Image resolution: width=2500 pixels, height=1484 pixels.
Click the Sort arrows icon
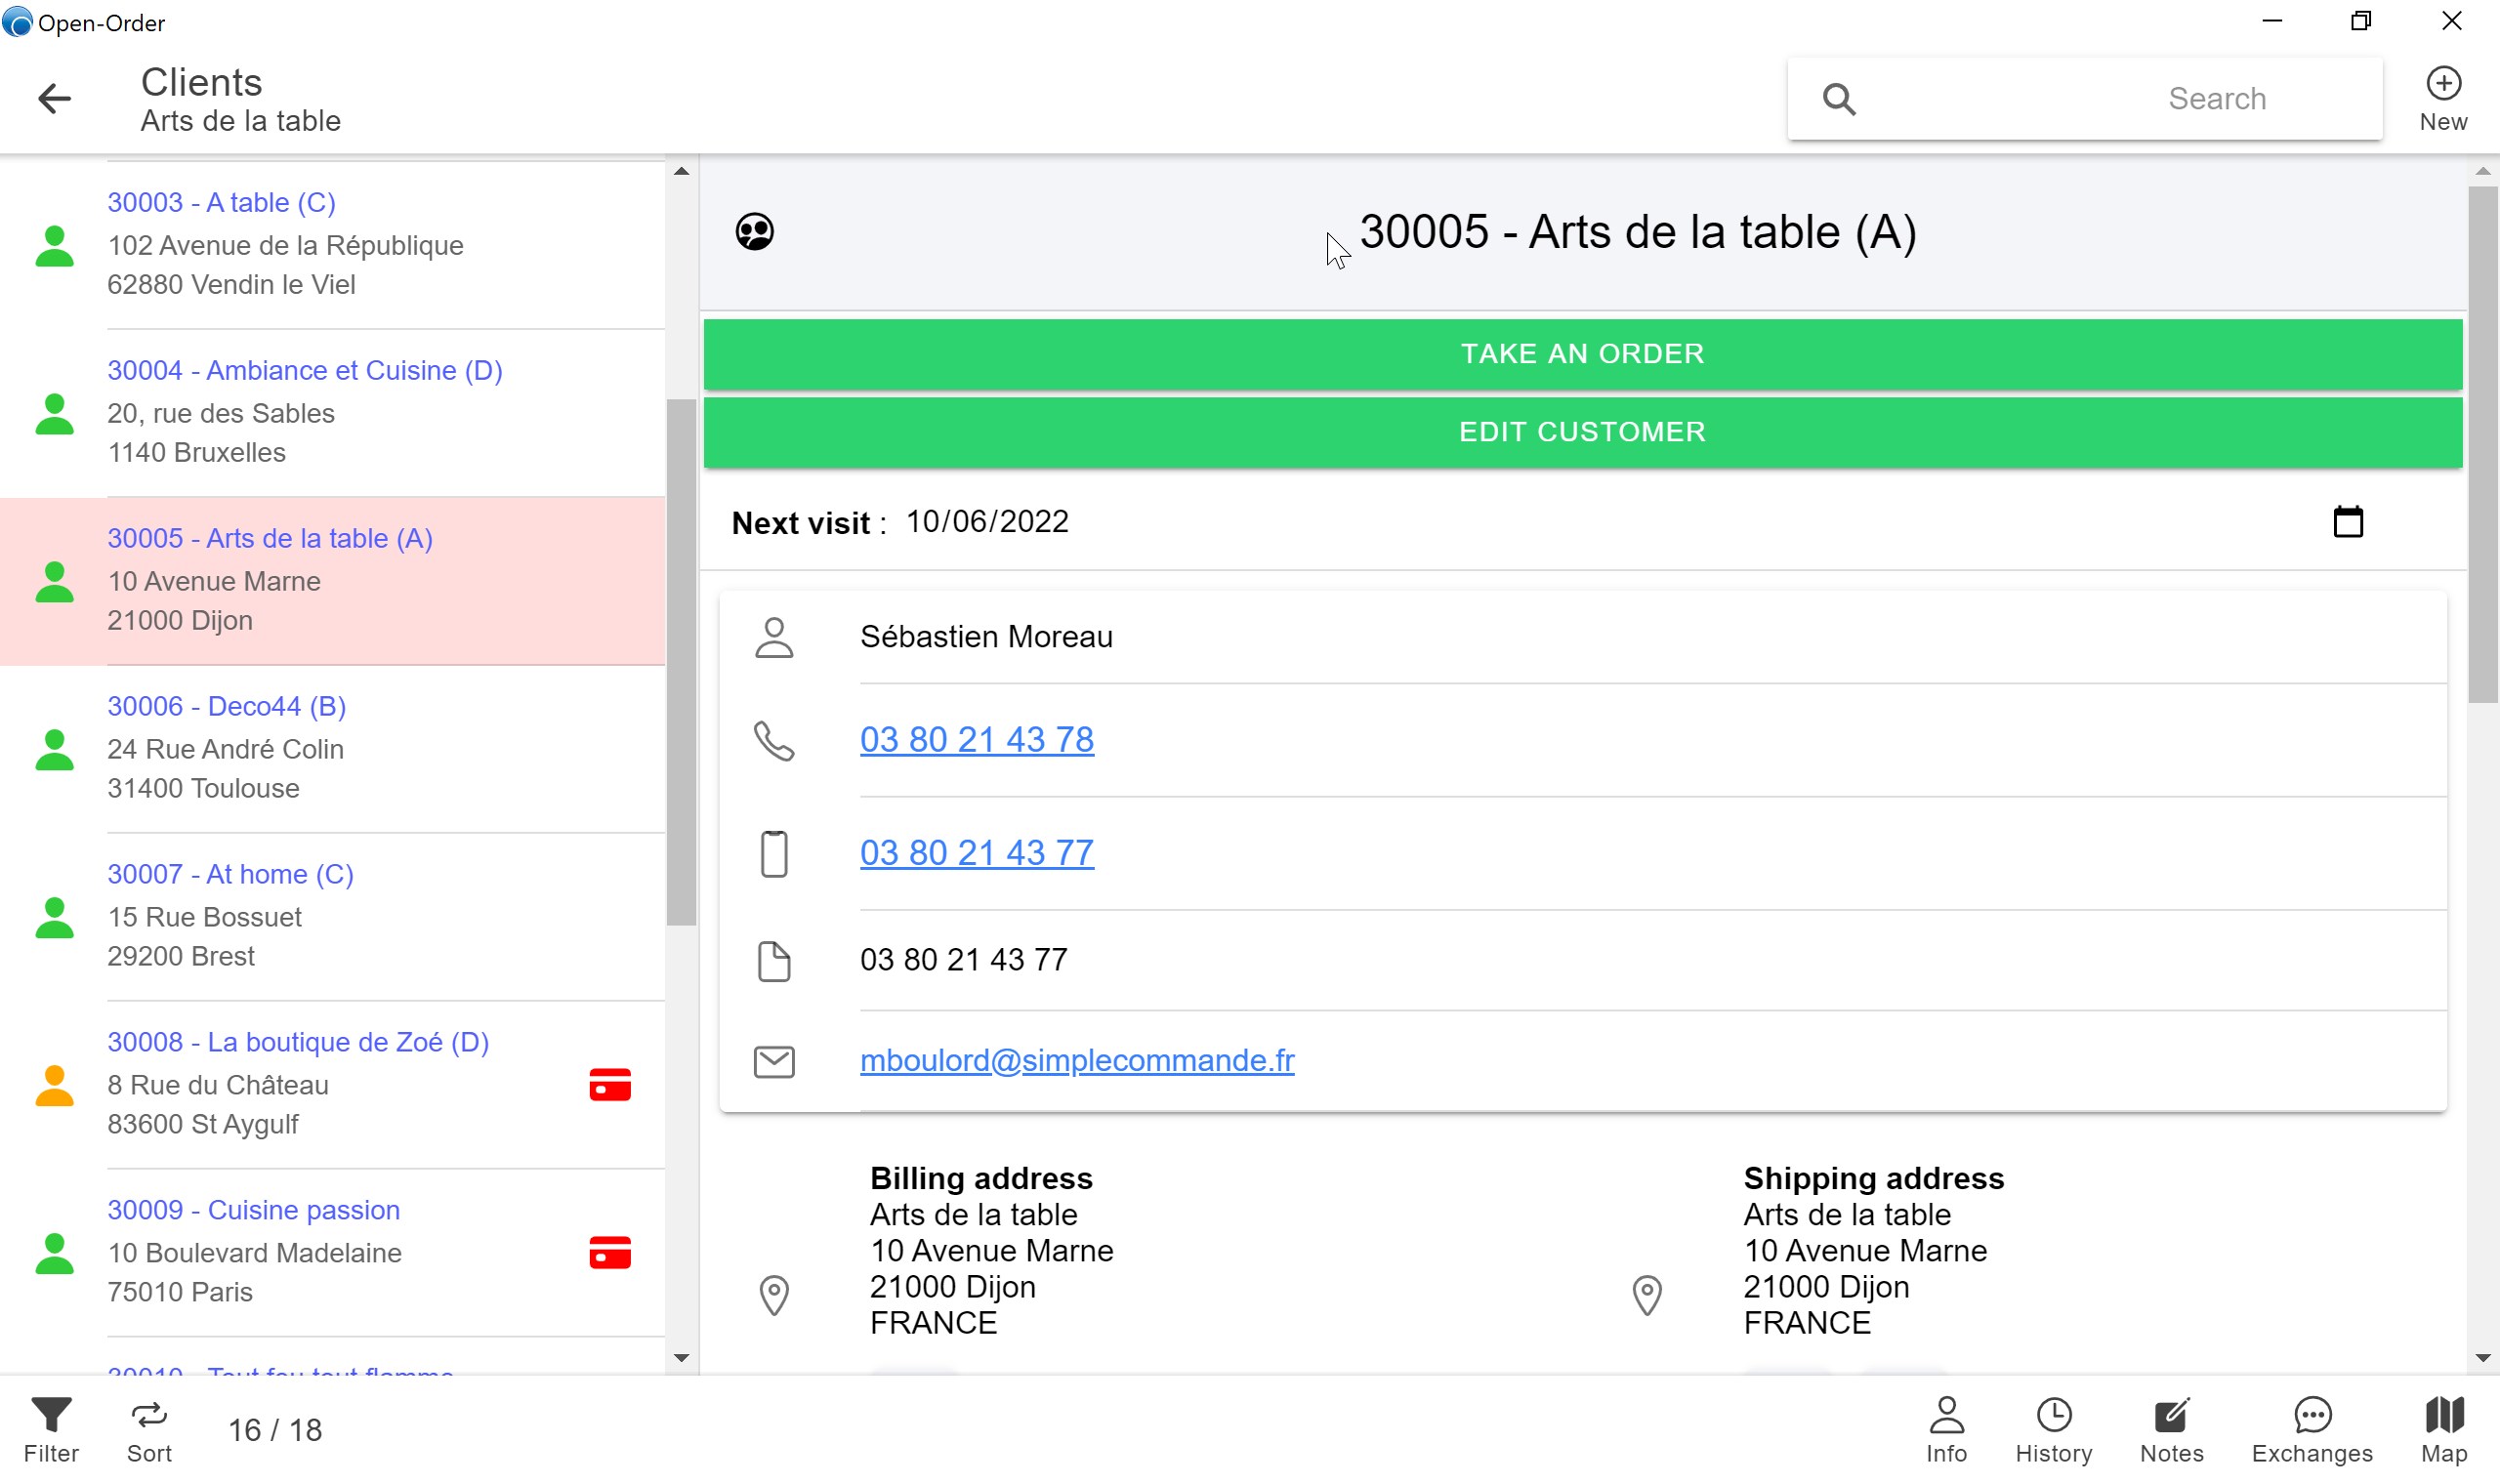tap(149, 1416)
